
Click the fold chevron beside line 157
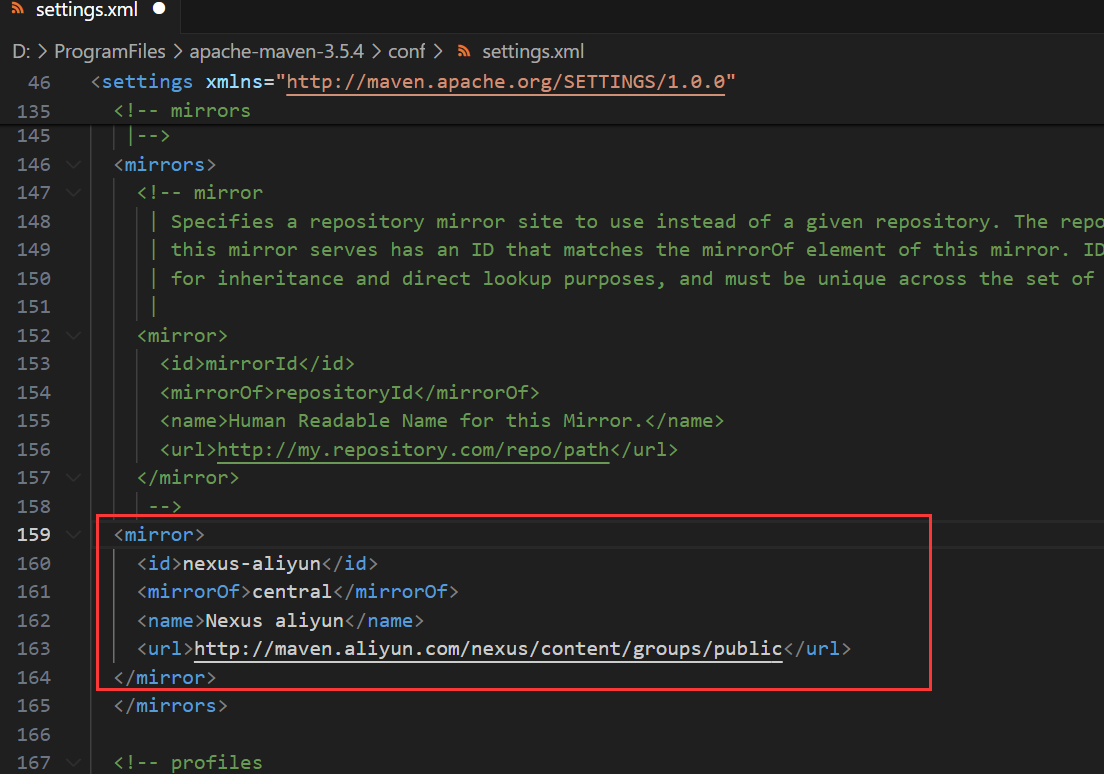pyautogui.click(x=73, y=477)
